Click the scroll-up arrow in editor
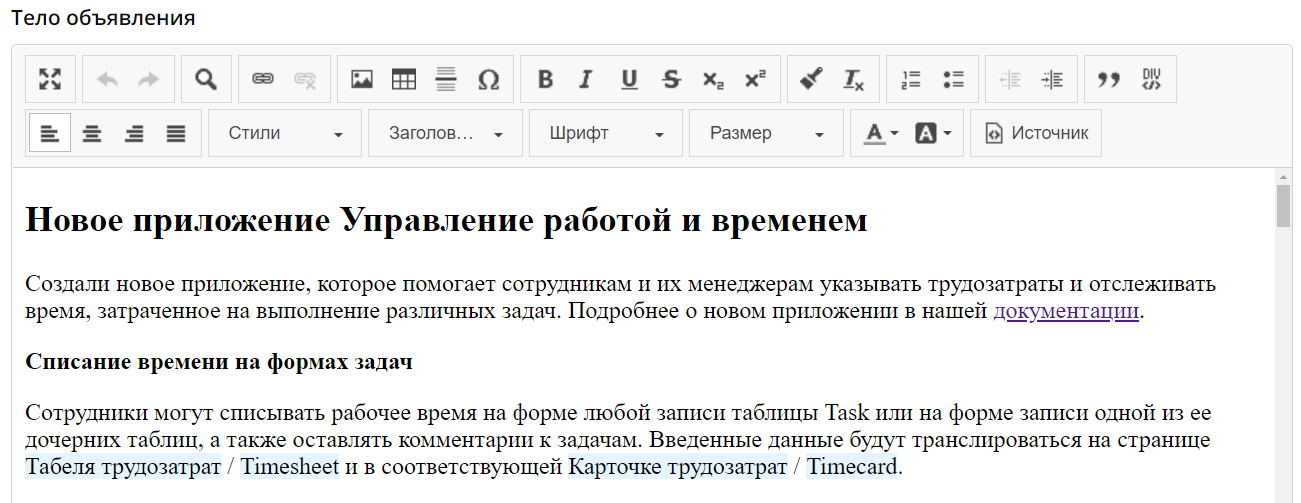 (x=1283, y=177)
